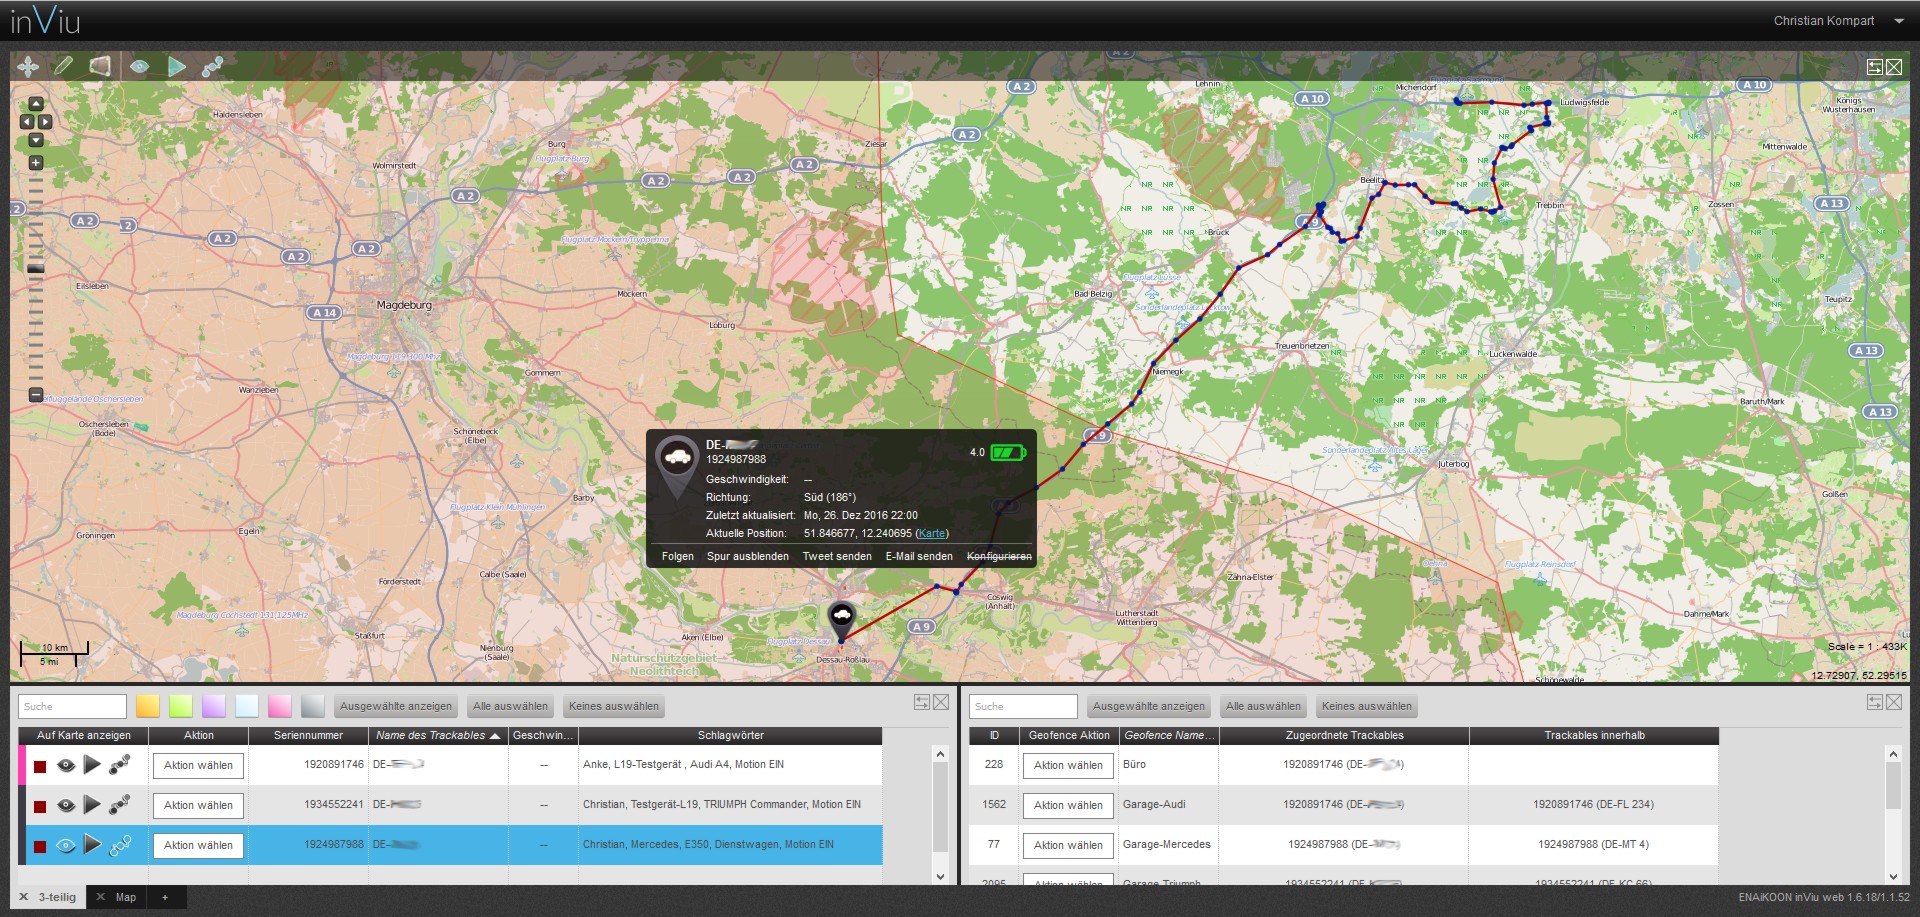Open Aktion wählen dropdown for Büro geofence
The height and width of the screenshot is (917, 1920).
click(x=1068, y=765)
